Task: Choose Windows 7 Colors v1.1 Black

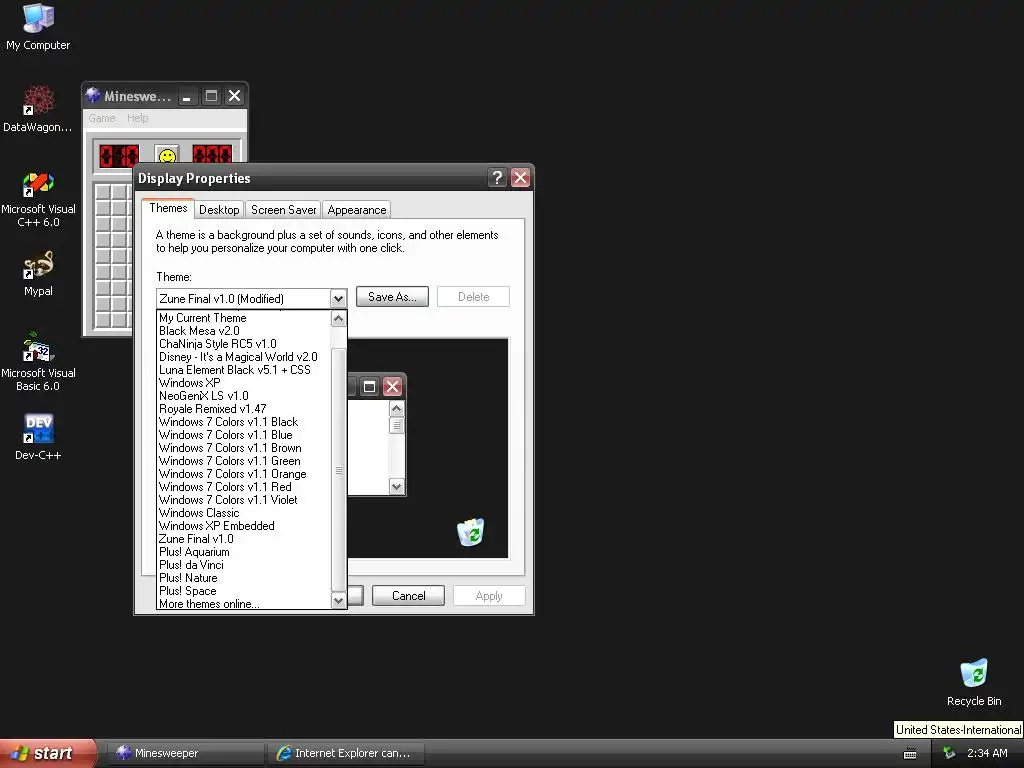Action: point(244,423)
